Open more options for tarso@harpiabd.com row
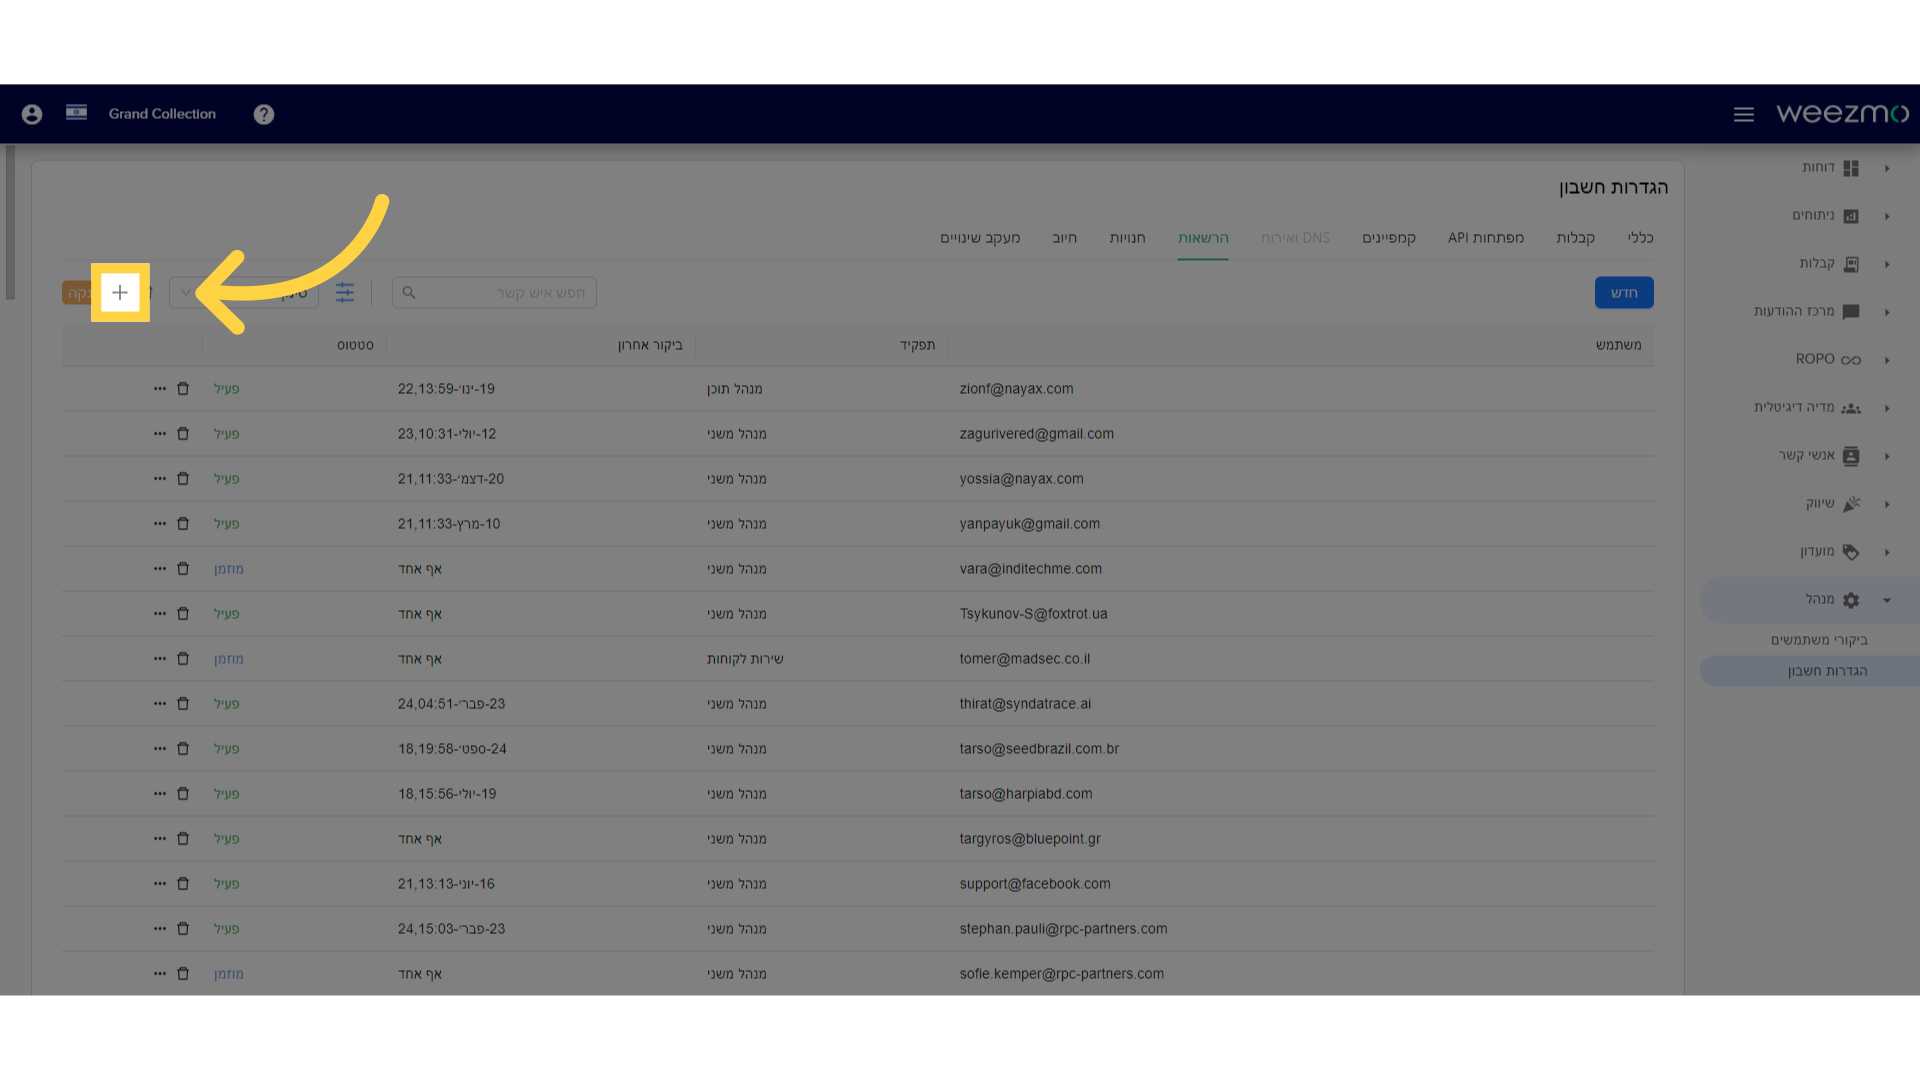 pos(160,793)
